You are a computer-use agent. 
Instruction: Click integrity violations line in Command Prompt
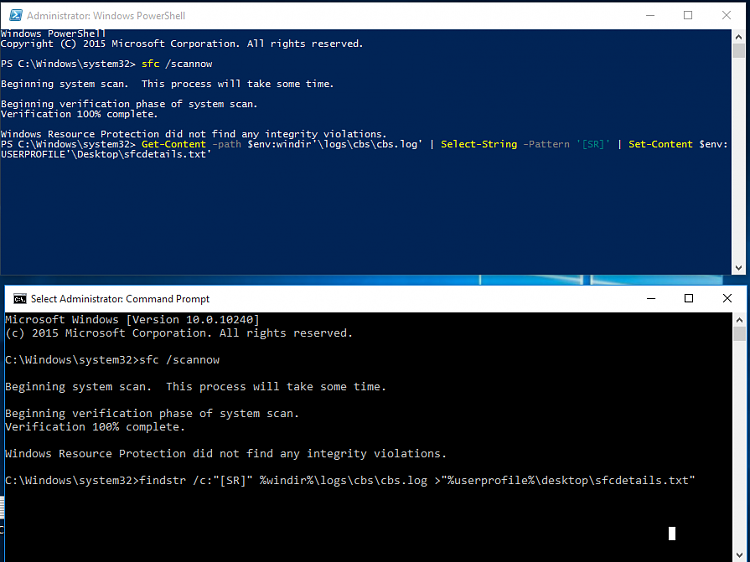[226, 453]
